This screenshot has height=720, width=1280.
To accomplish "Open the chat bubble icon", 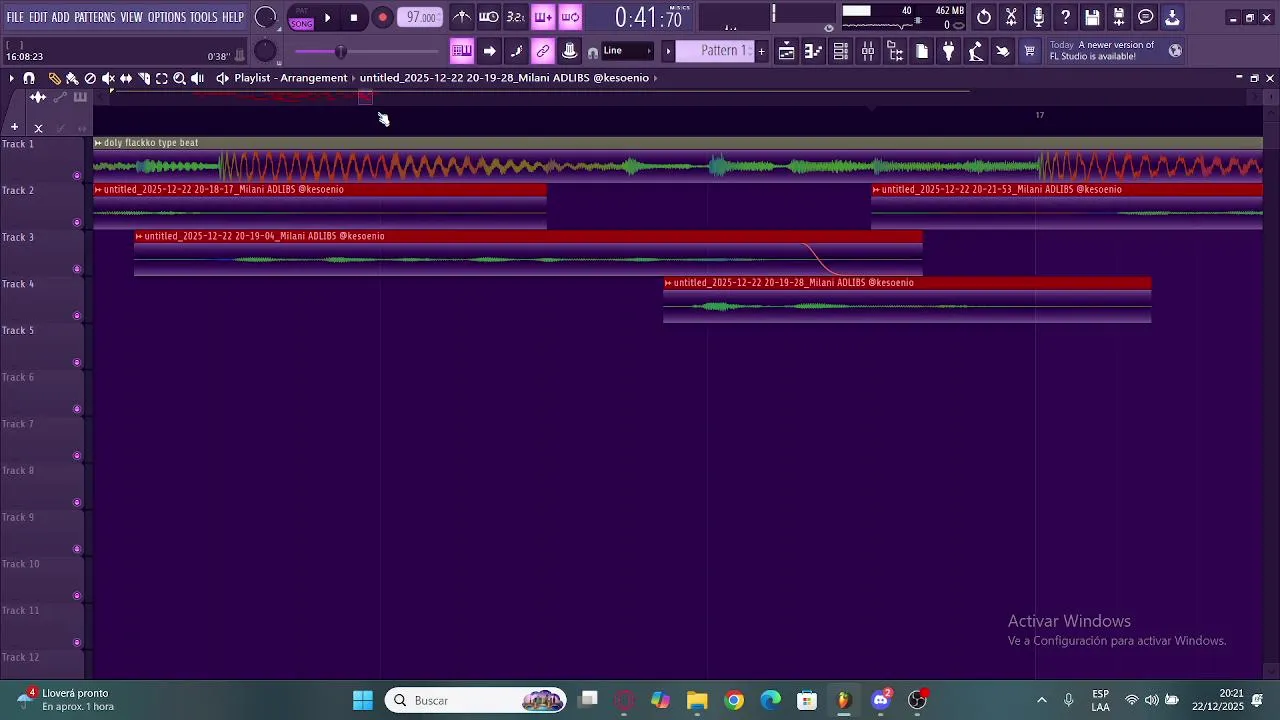I will tap(1146, 17).
